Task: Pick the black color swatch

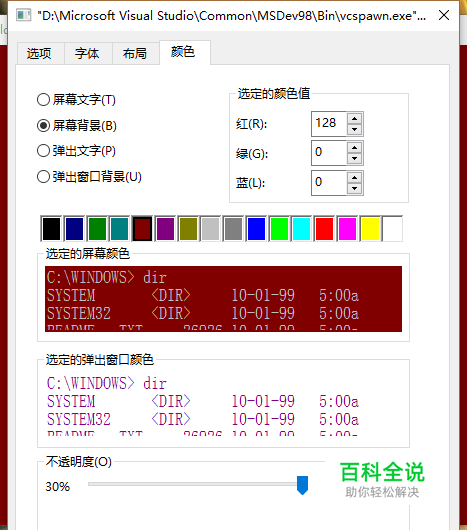Action: [x=51, y=229]
